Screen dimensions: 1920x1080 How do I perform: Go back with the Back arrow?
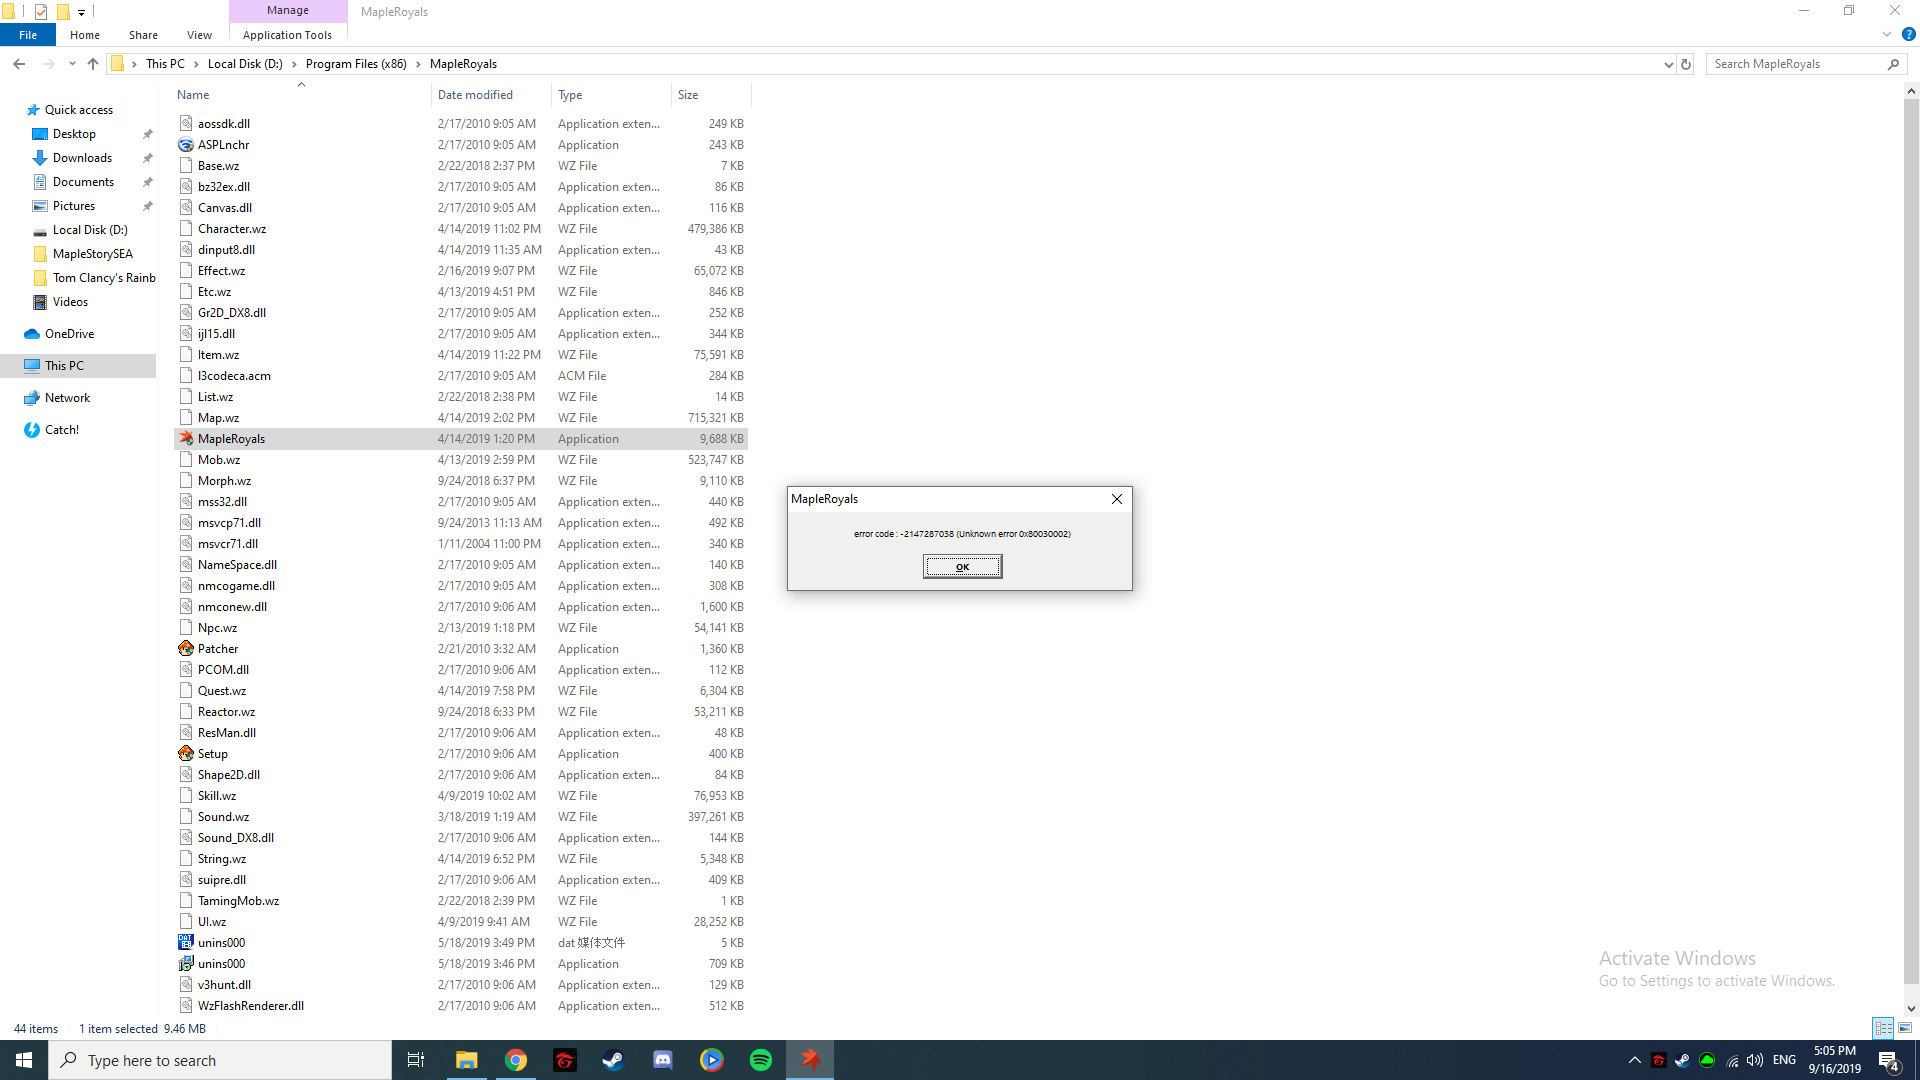(19, 64)
